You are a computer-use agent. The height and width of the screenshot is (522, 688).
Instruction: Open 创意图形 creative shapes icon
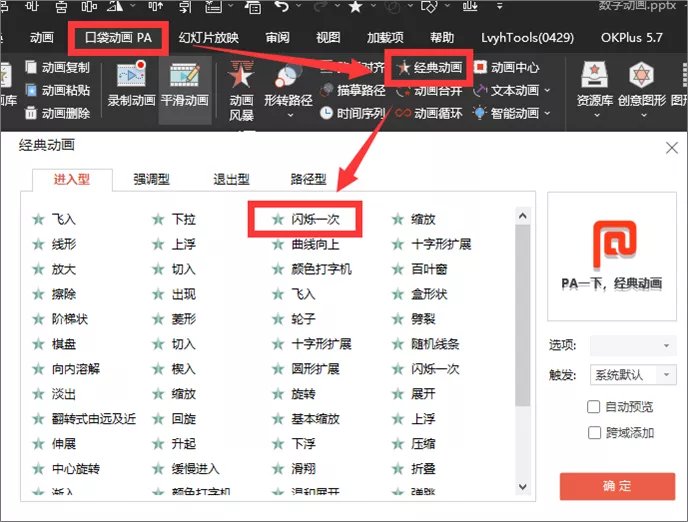point(641,75)
